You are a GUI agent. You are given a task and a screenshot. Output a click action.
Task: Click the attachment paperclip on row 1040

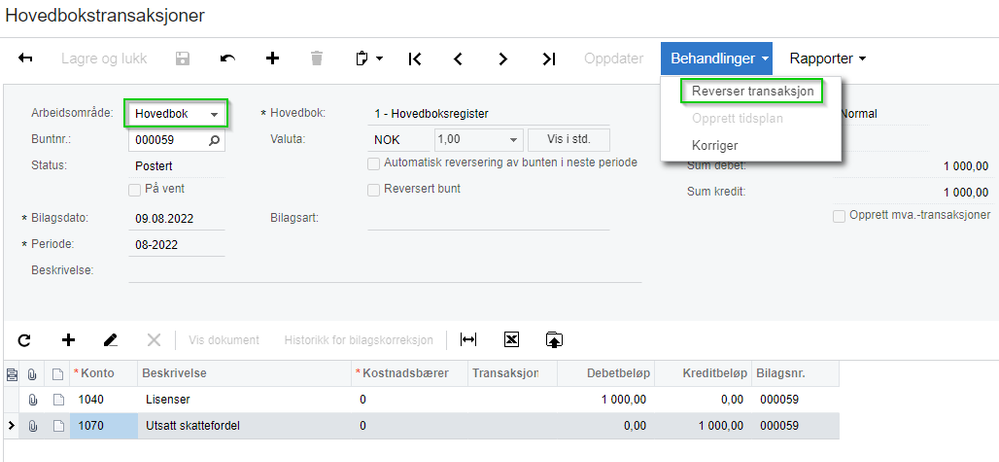pyautogui.click(x=32, y=400)
